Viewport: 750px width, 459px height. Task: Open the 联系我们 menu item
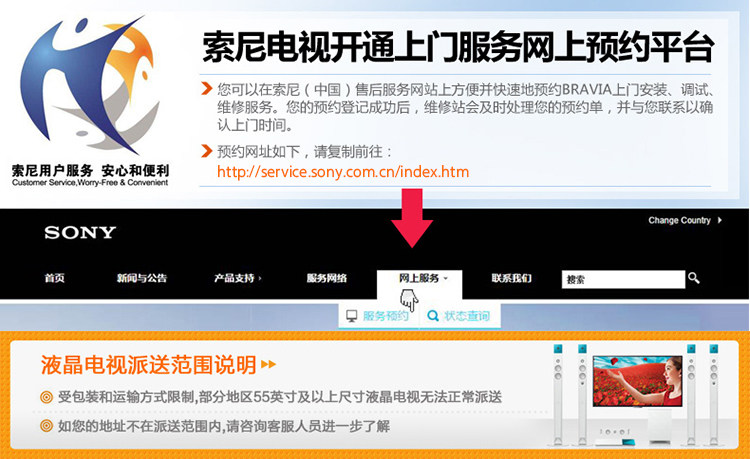click(x=511, y=278)
